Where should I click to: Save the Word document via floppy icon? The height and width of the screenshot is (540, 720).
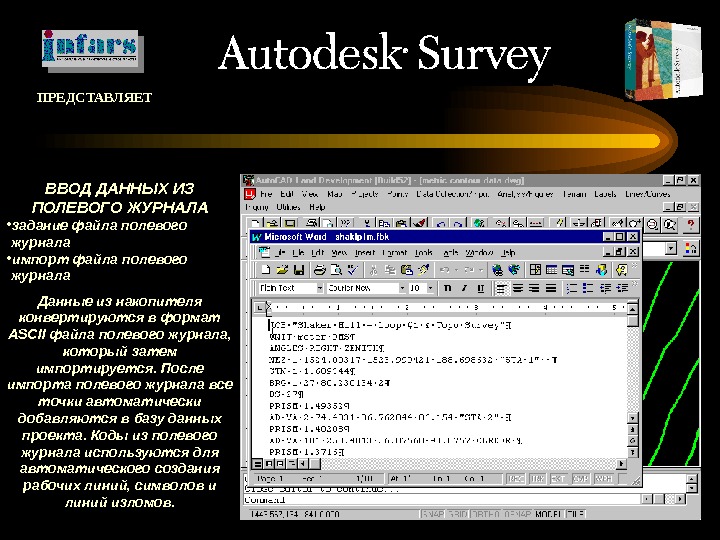(x=298, y=270)
